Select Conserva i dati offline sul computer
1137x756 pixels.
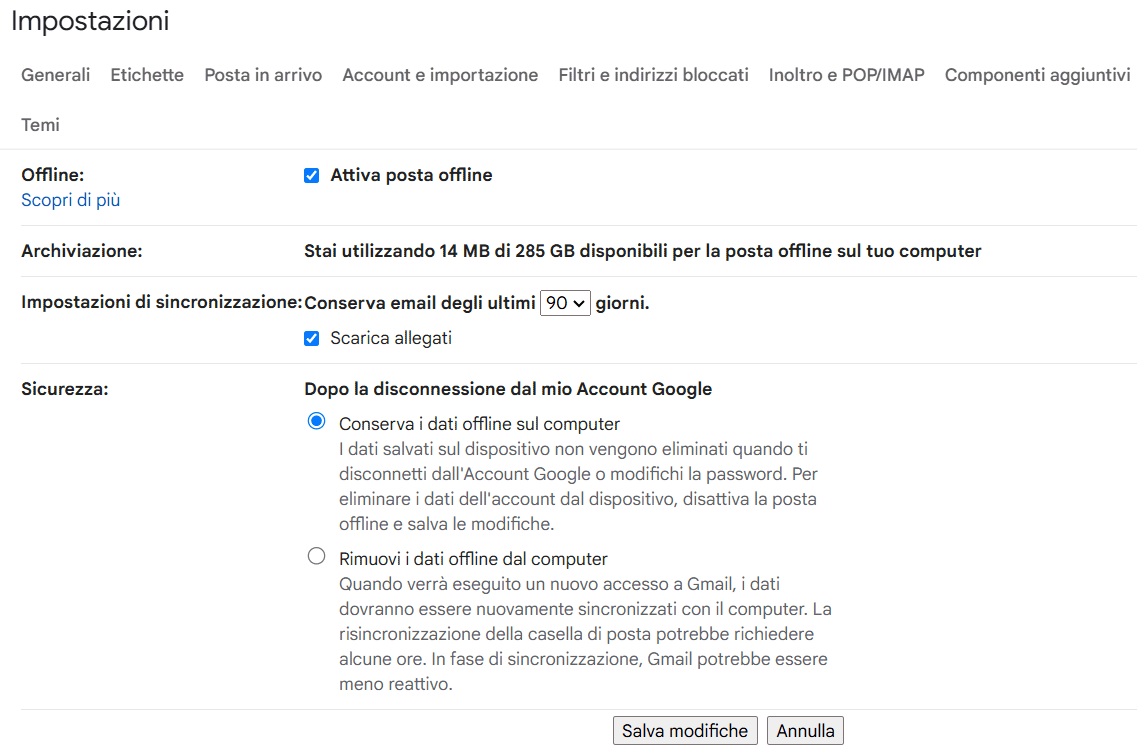317,422
